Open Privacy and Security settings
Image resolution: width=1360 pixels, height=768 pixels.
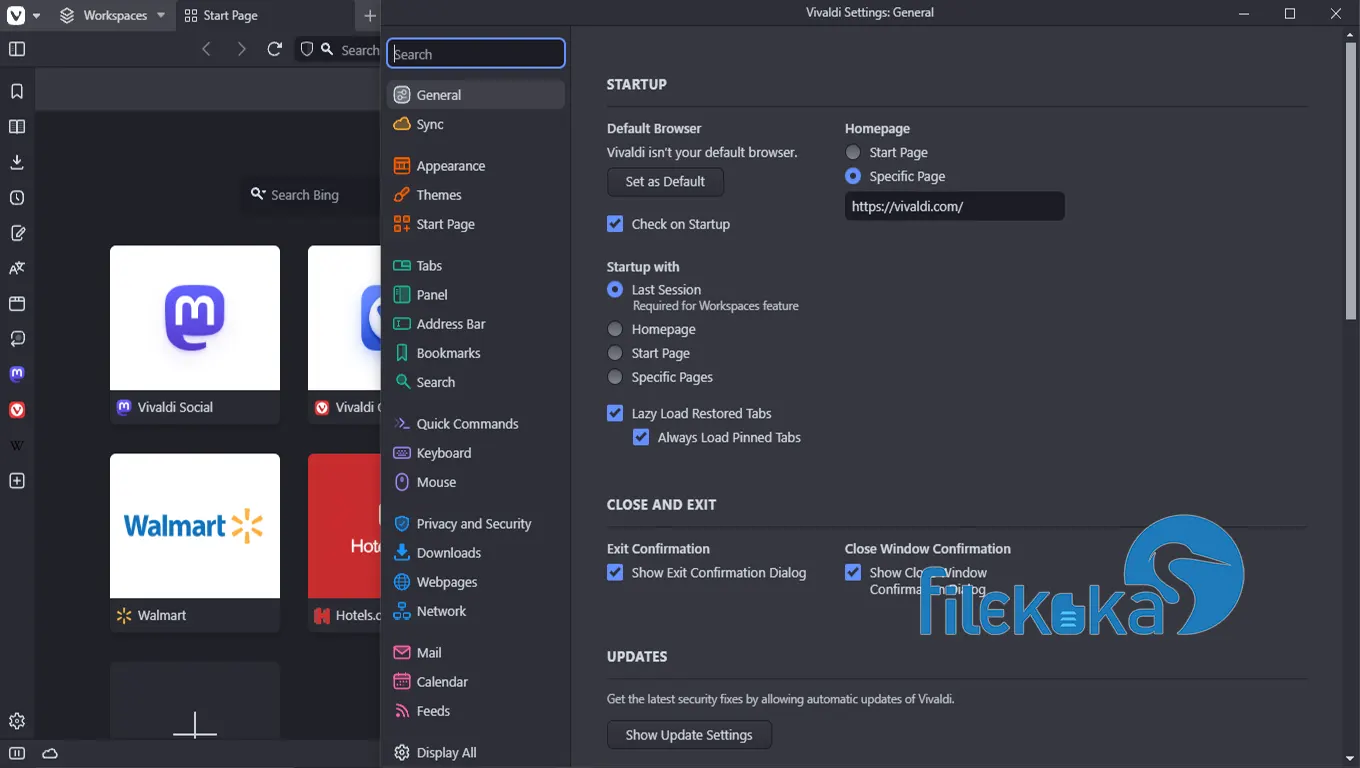[x=476, y=524]
